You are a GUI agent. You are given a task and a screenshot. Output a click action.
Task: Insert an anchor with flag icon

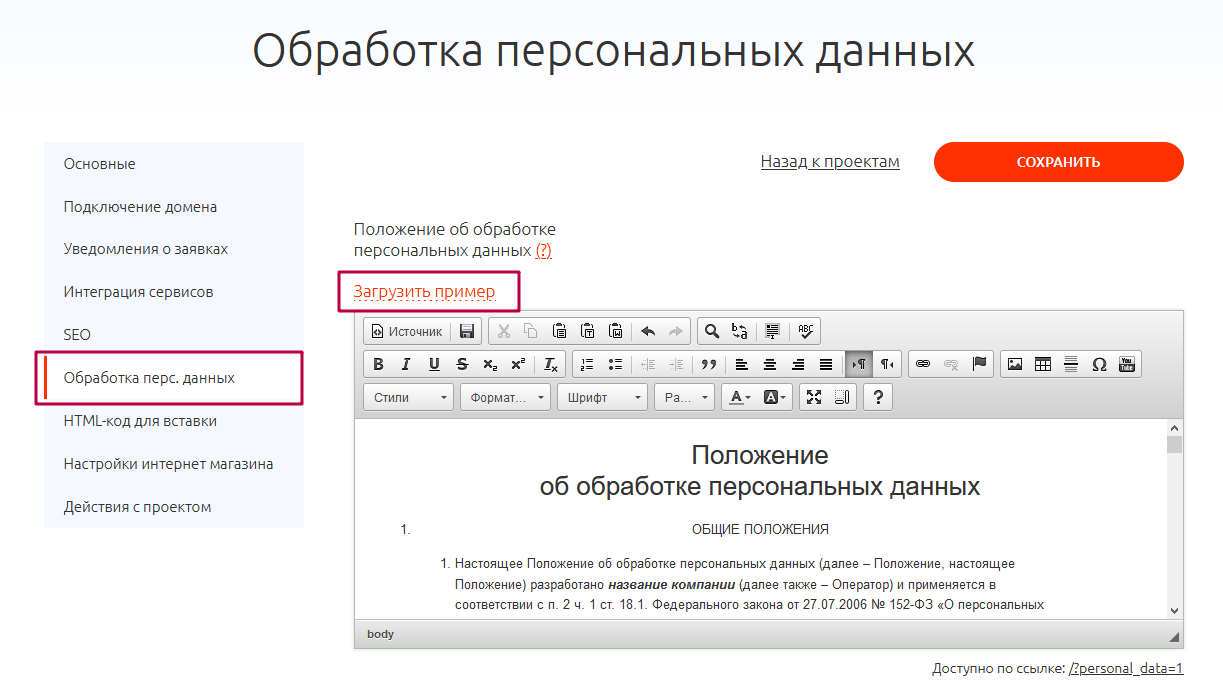coord(979,364)
